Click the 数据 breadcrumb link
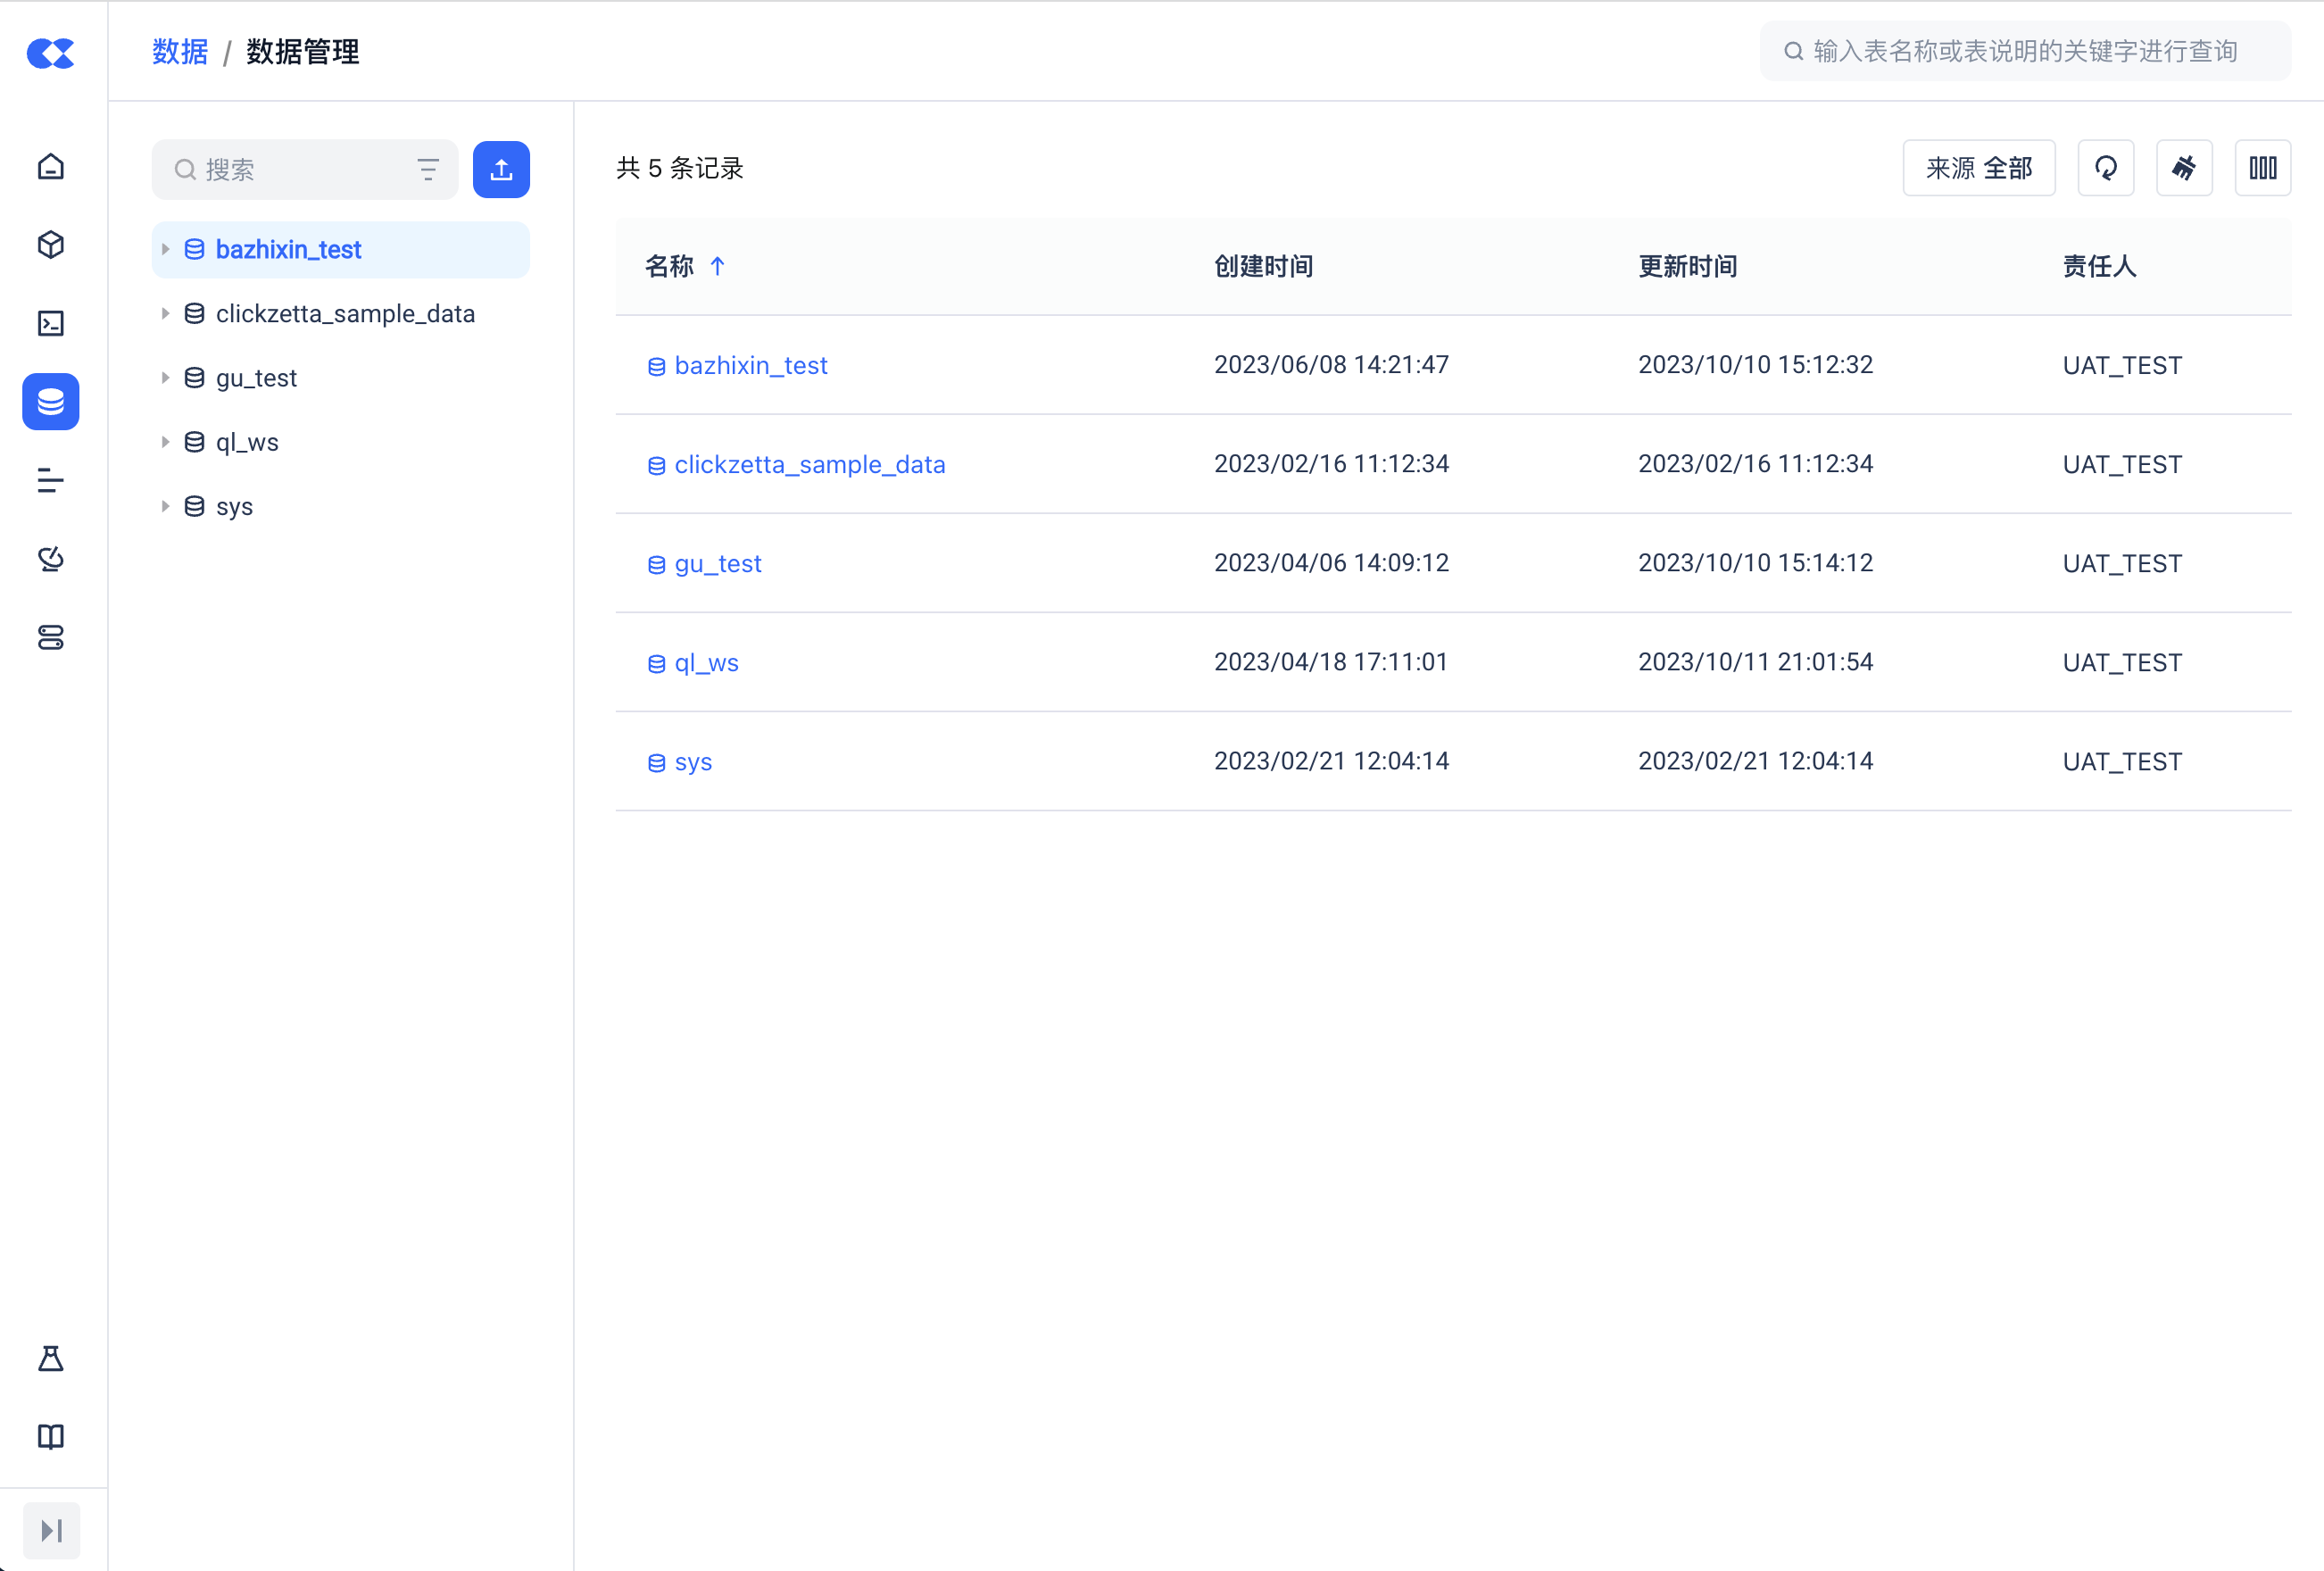This screenshot has width=2324, height=1571. tap(180, 52)
